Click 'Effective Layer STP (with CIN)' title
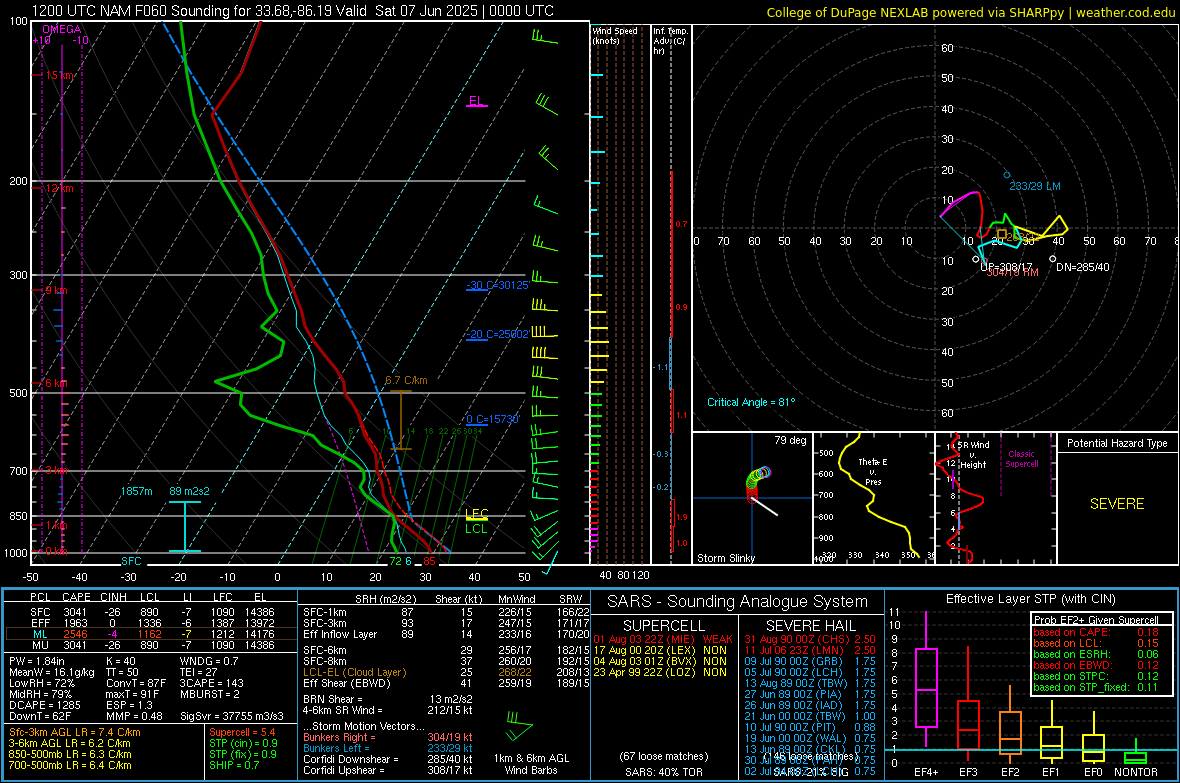Screen dimensions: 1180x783 pyautogui.click(x=1030, y=599)
